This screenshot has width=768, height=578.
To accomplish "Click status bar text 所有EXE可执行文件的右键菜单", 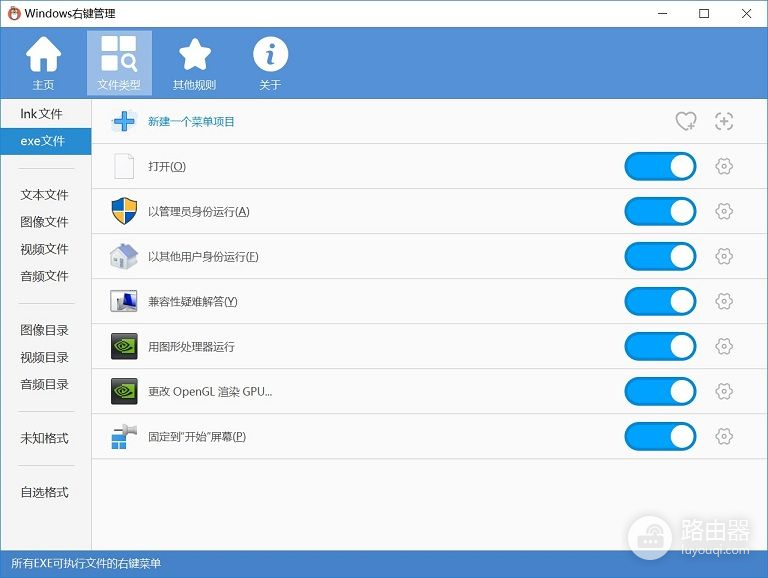I will pyautogui.click(x=86, y=563).
